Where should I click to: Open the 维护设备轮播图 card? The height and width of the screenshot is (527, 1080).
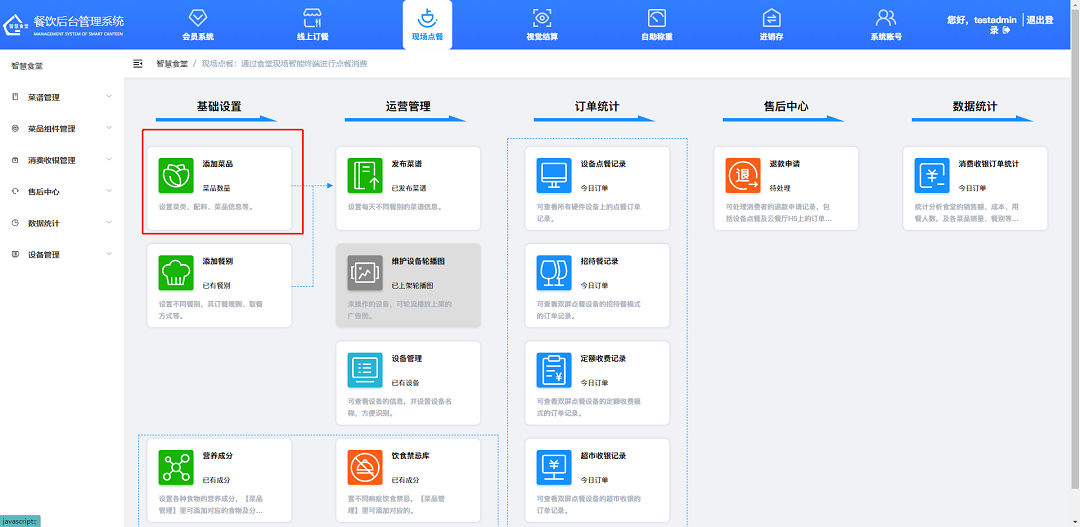click(x=408, y=285)
